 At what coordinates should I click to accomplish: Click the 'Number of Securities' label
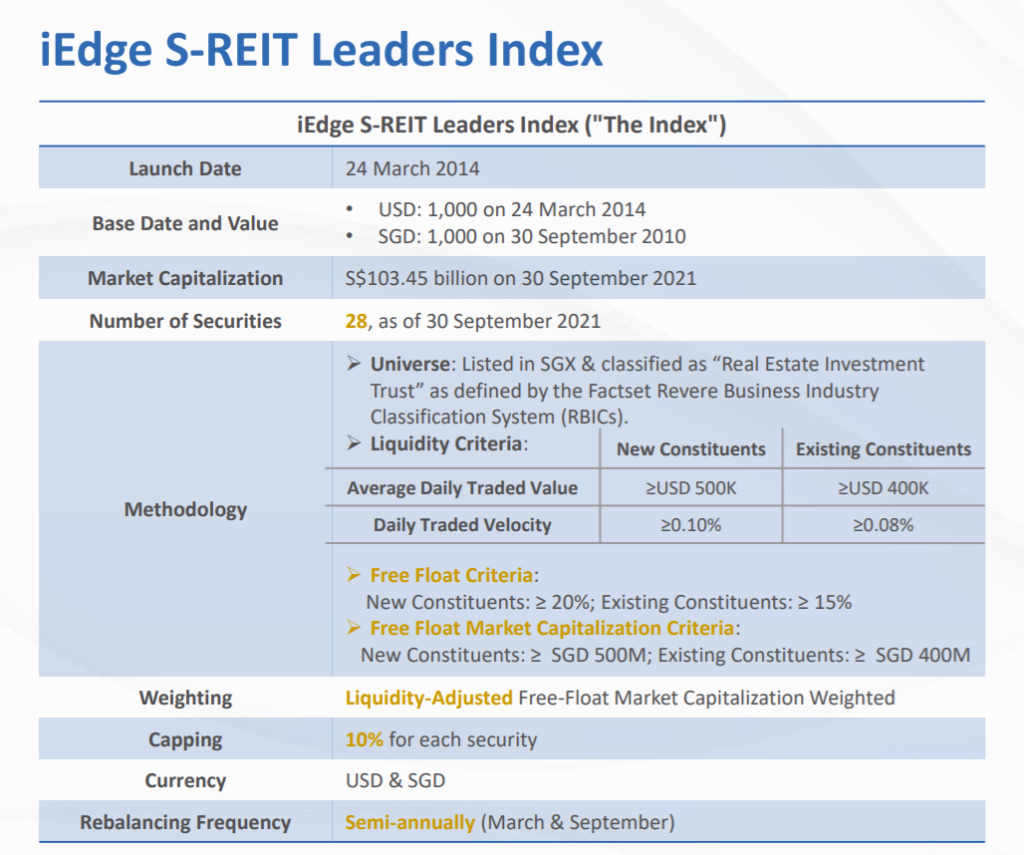coord(185,321)
